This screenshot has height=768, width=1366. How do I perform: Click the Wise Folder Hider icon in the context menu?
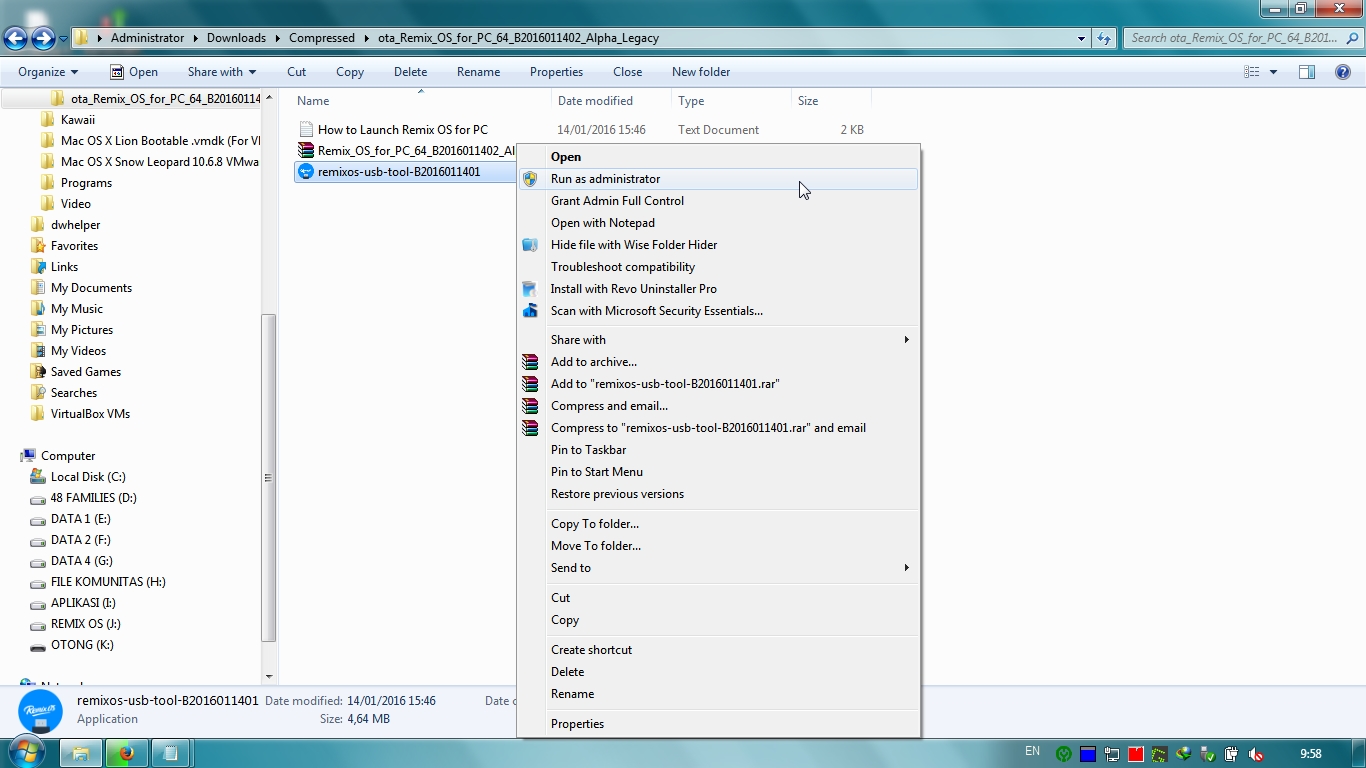[530, 245]
